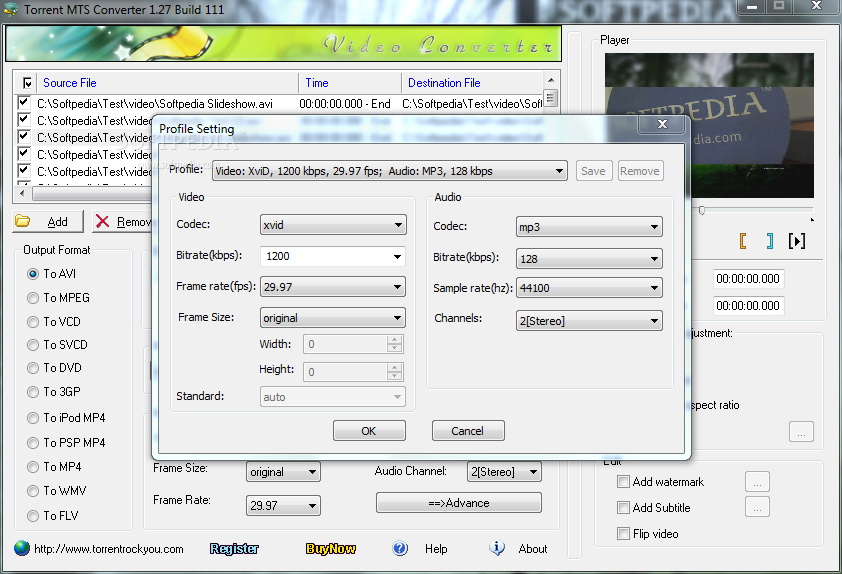Click the Source File column header
The height and width of the screenshot is (574, 842).
click(168, 83)
